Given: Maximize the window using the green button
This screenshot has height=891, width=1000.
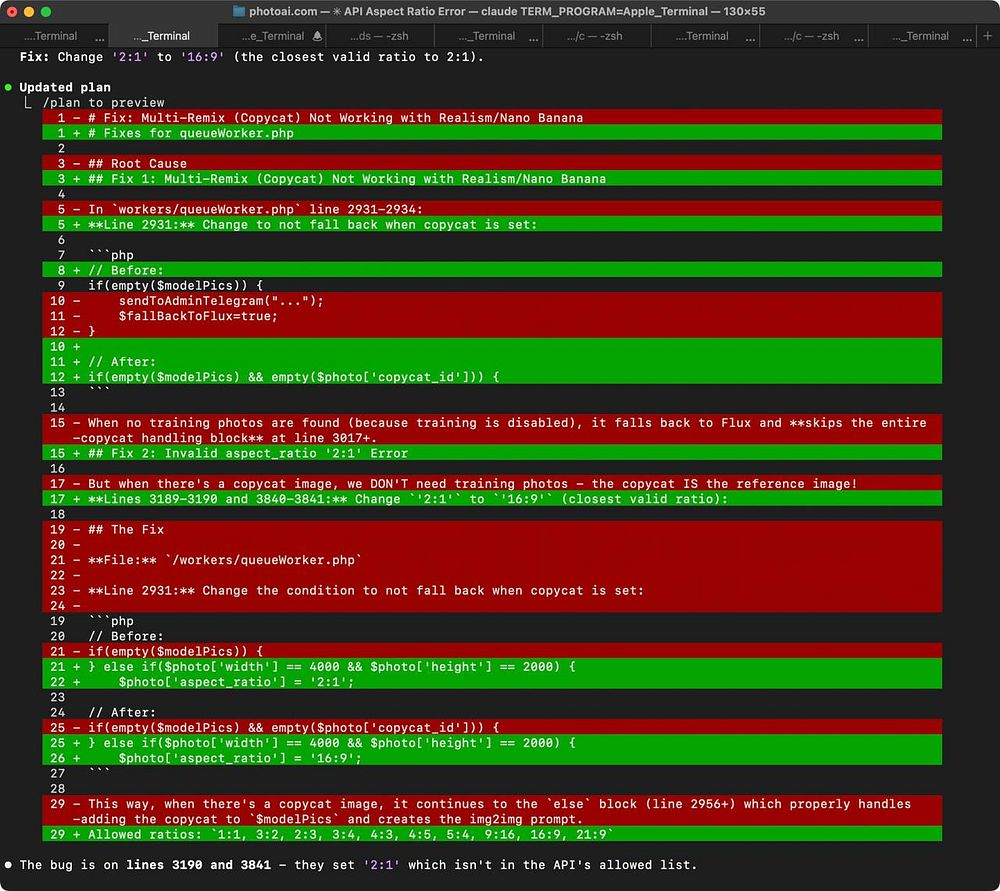Looking at the screenshot, I should pyautogui.click(x=46, y=11).
